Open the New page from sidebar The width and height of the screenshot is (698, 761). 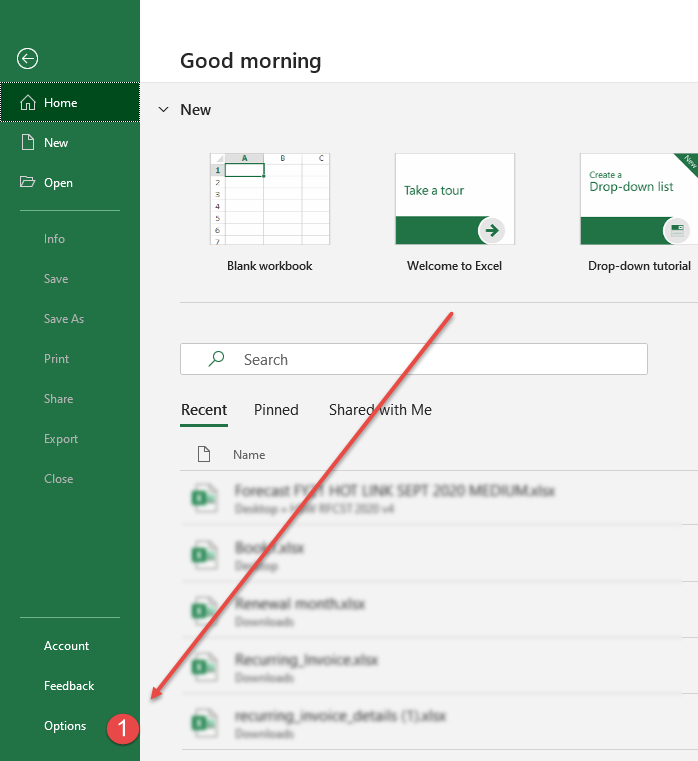point(70,143)
